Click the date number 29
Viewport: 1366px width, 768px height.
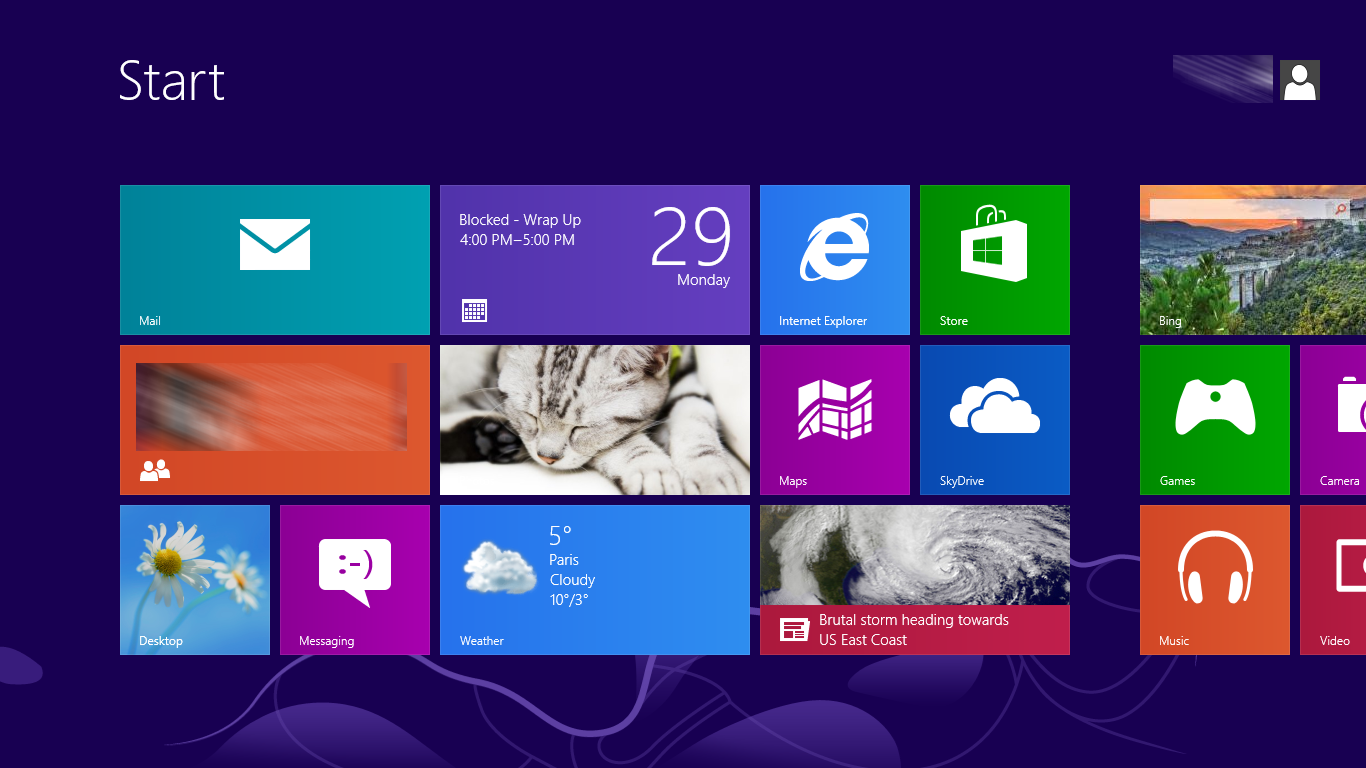click(x=691, y=237)
